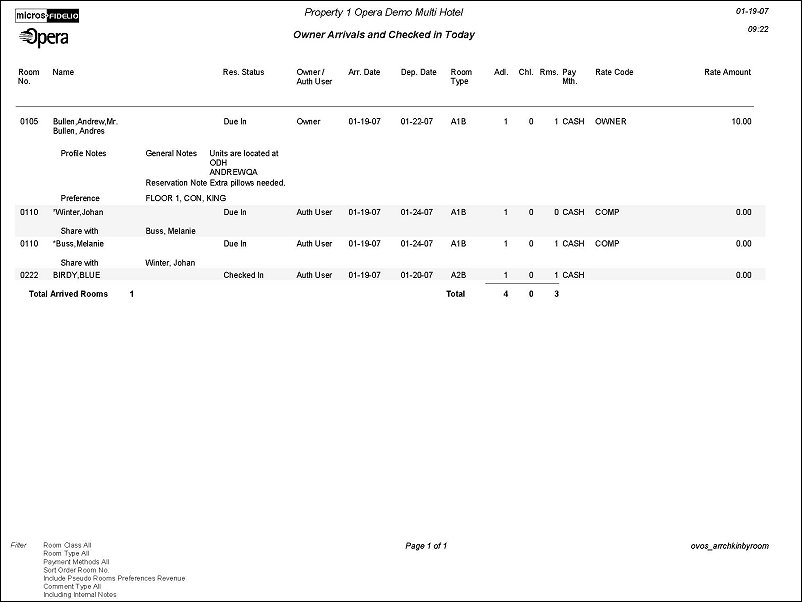Click the BIRDY, BLUE guest name
The width and height of the screenshot is (802, 602).
tap(76, 275)
